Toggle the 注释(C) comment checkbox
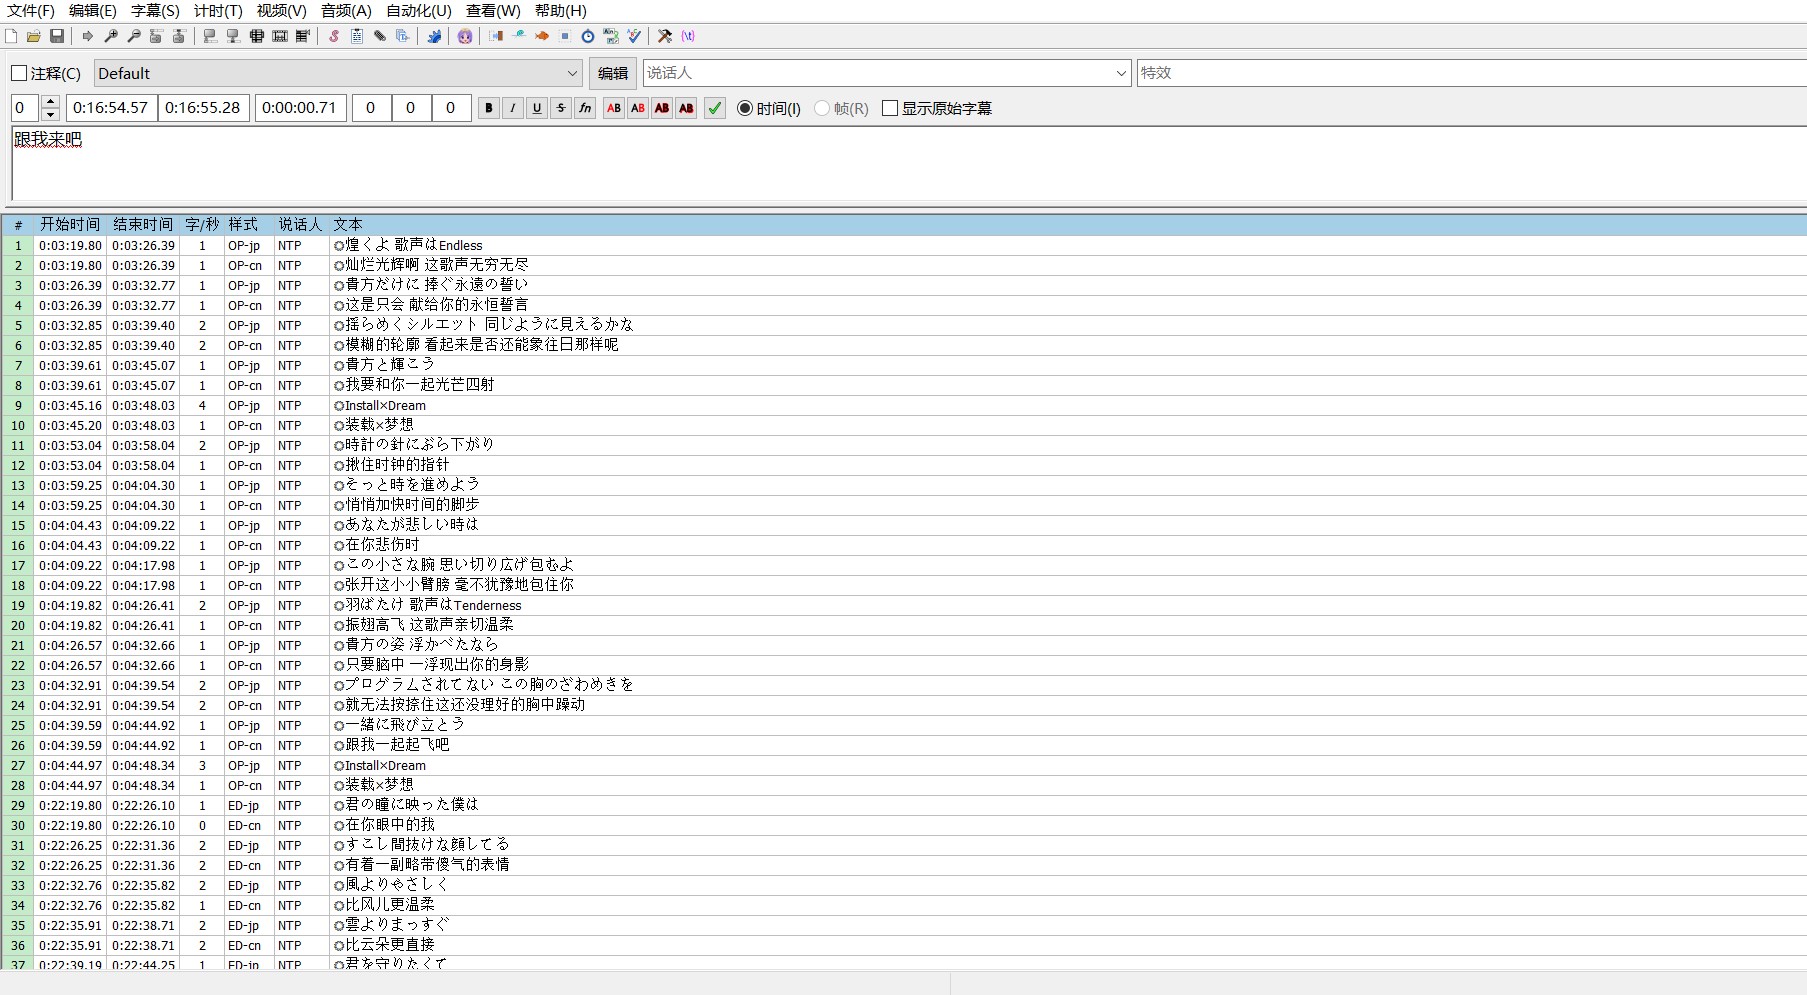 point(19,73)
